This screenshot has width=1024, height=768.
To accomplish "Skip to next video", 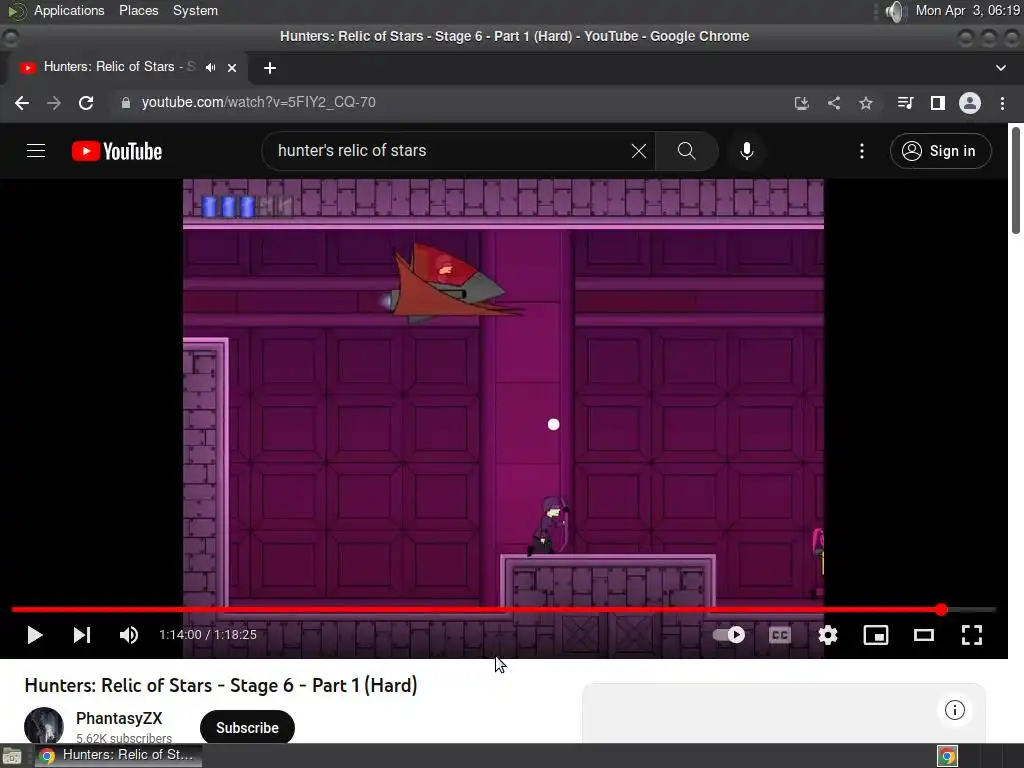I will point(82,635).
